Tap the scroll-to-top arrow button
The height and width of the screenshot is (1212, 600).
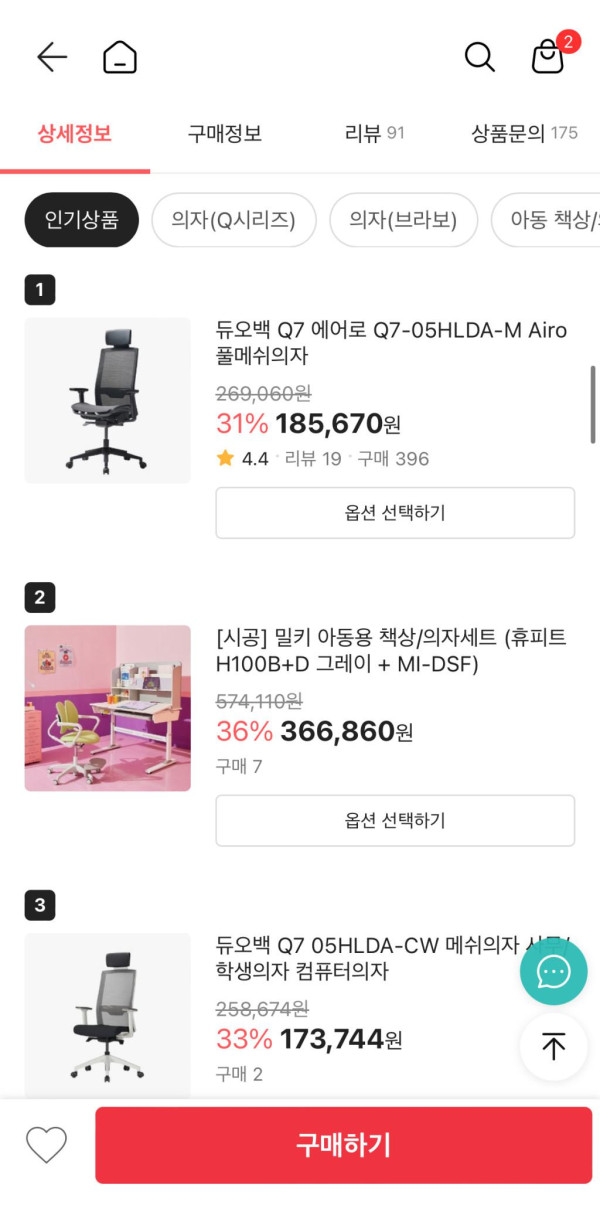(553, 1047)
